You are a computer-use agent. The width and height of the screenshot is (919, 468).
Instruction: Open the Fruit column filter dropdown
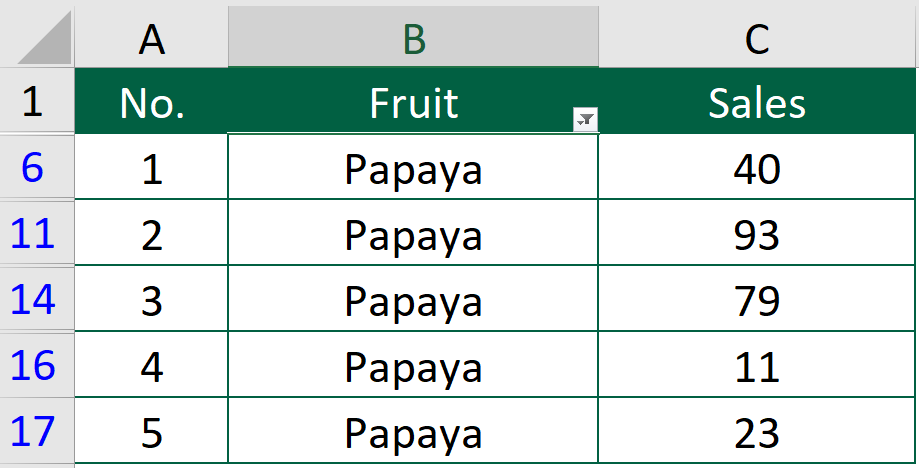[x=586, y=119]
